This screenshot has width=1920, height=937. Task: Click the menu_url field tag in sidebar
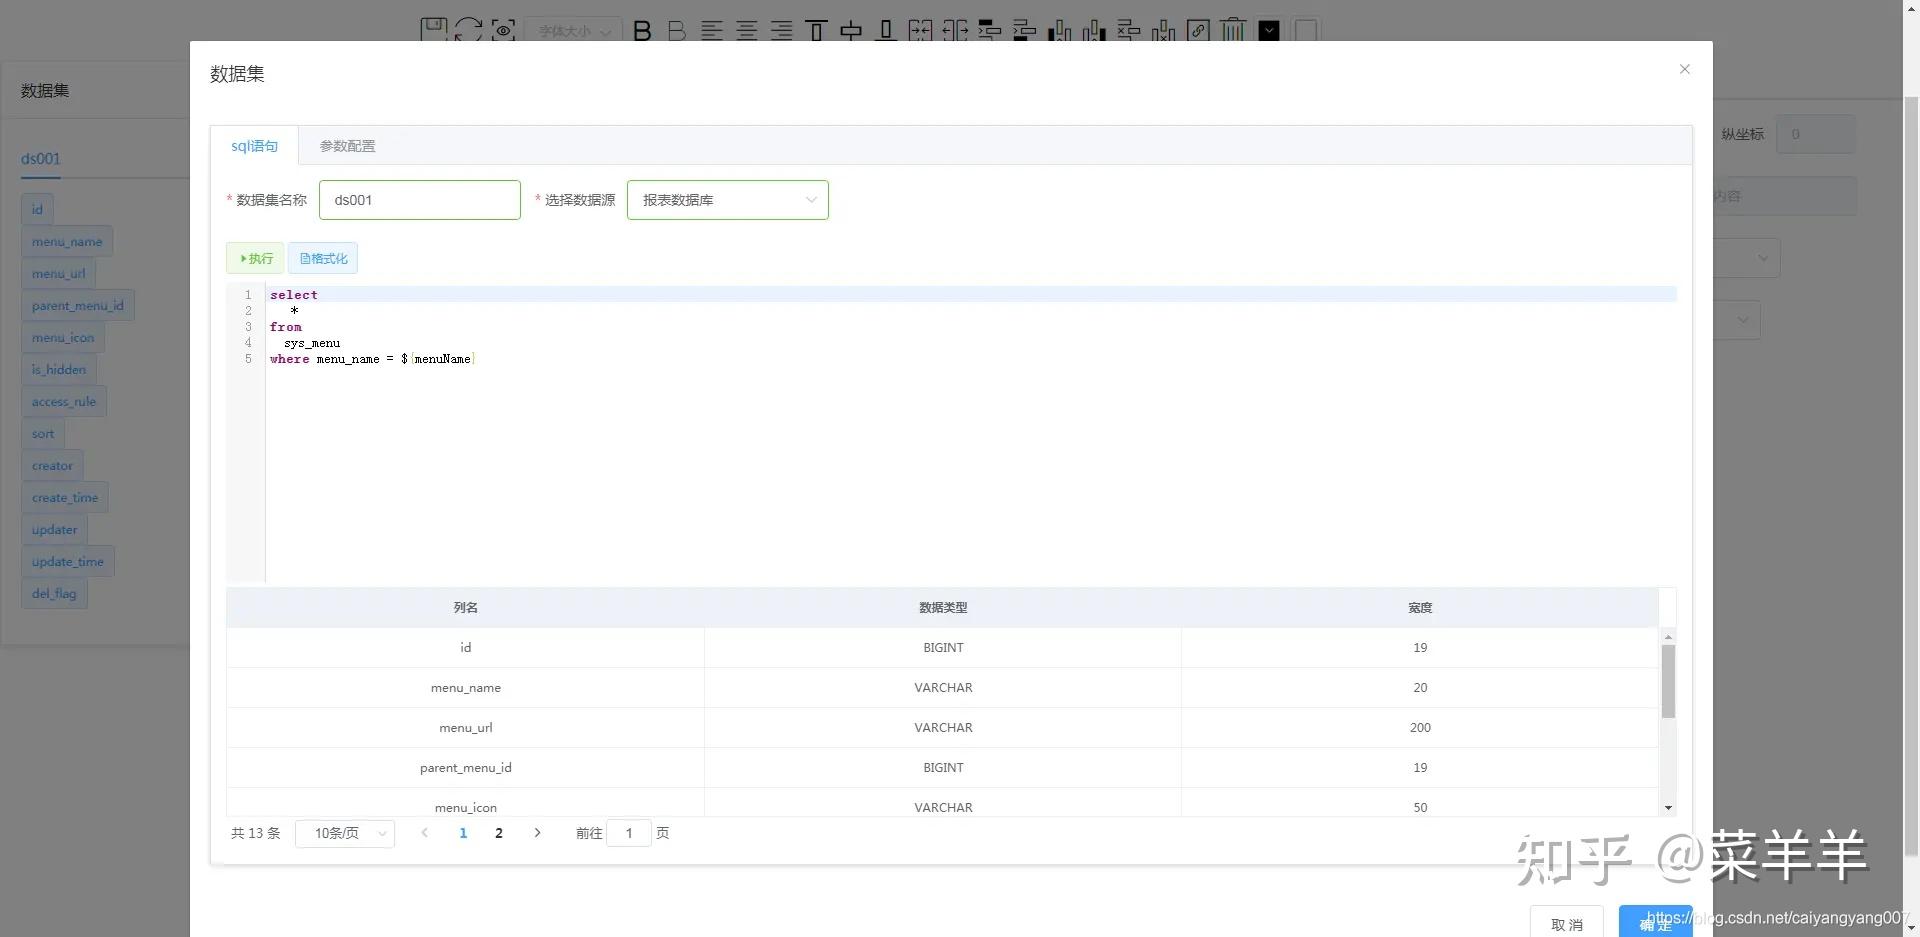click(x=58, y=274)
